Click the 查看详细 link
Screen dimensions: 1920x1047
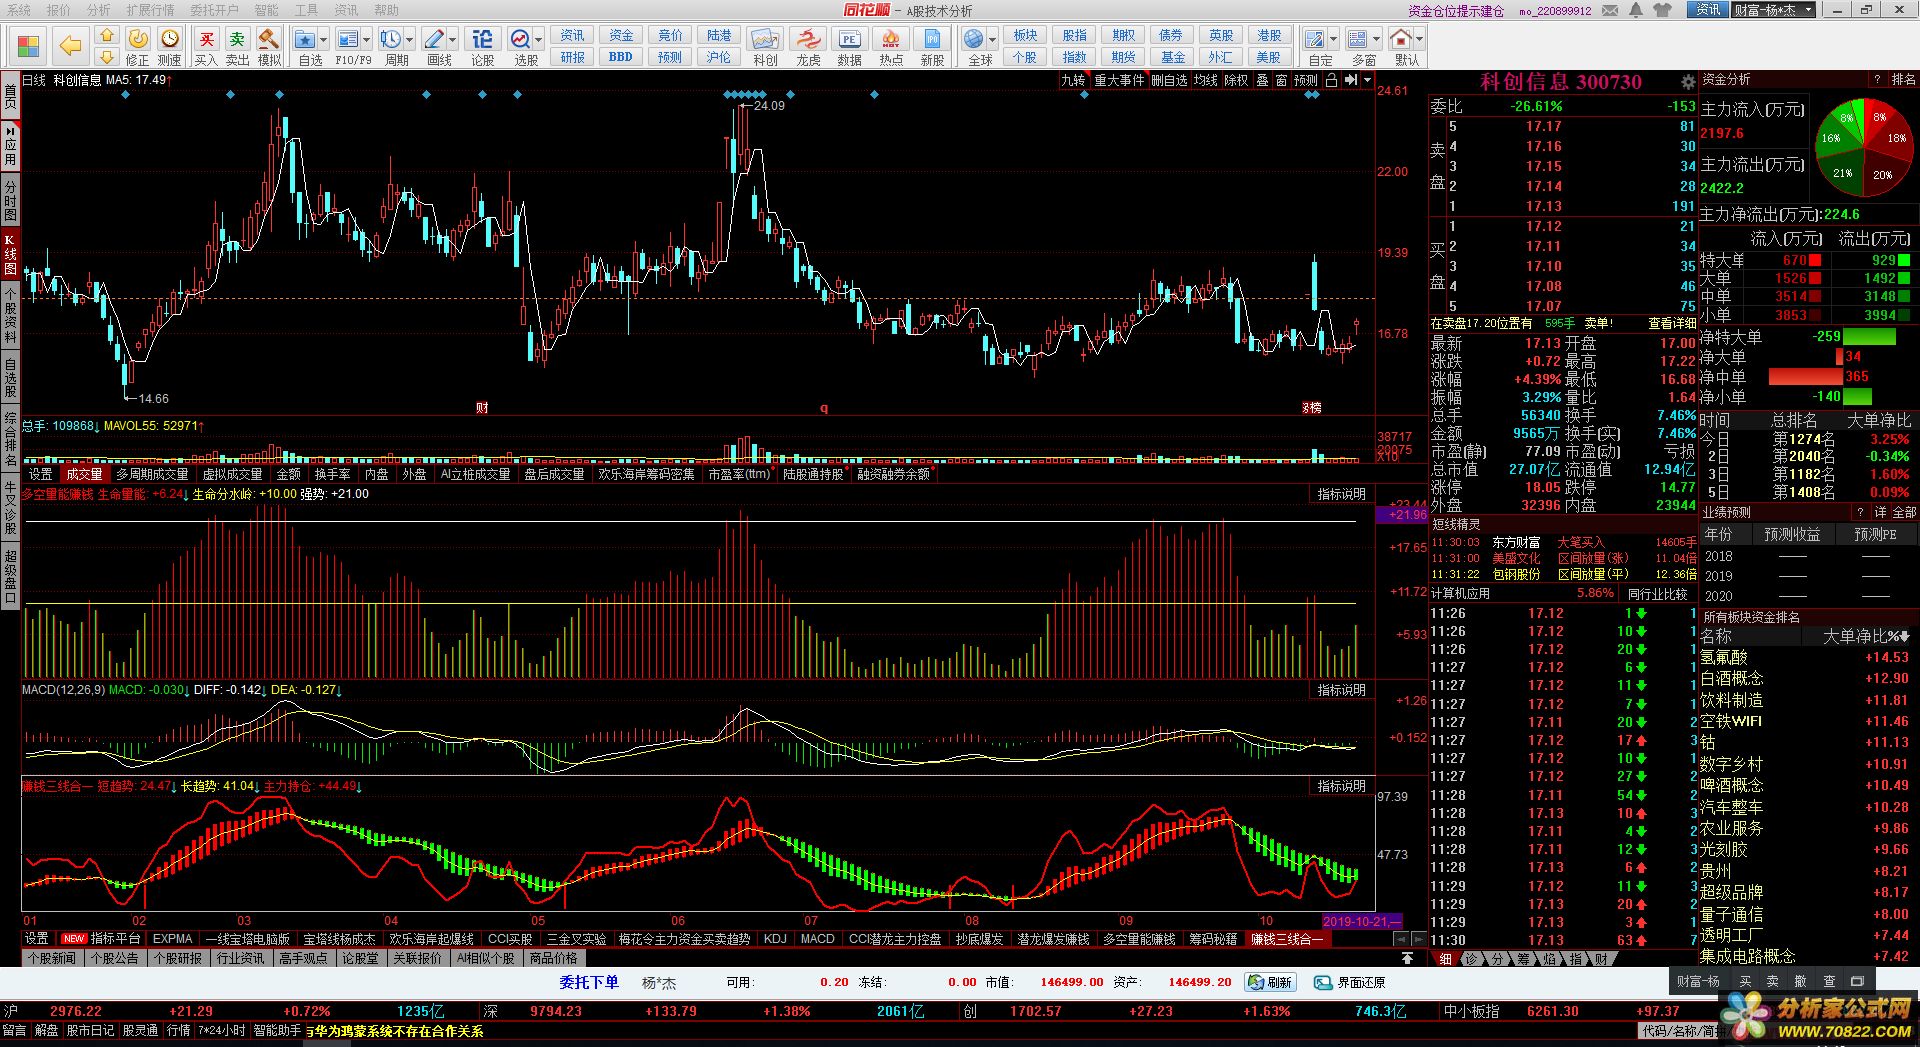1671,323
